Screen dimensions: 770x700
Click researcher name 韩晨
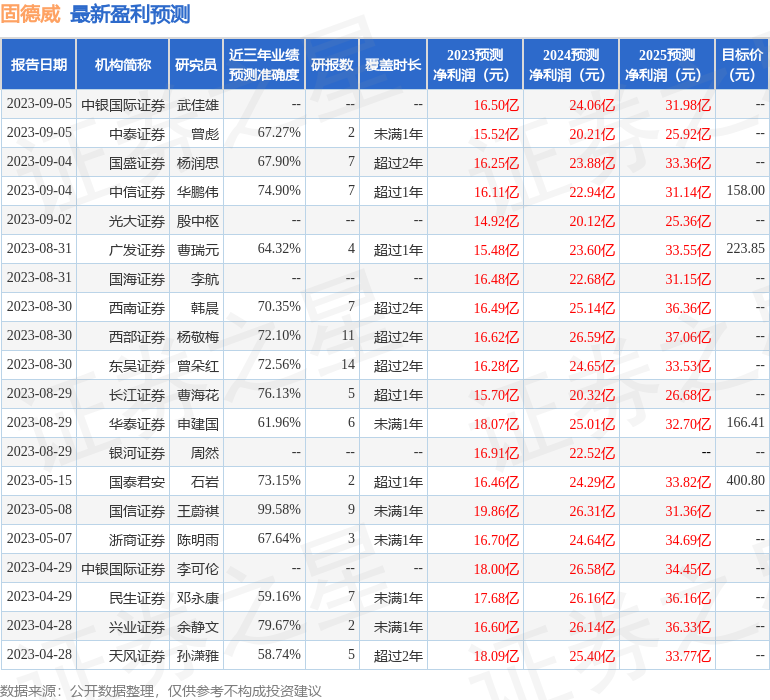click(205, 308)
